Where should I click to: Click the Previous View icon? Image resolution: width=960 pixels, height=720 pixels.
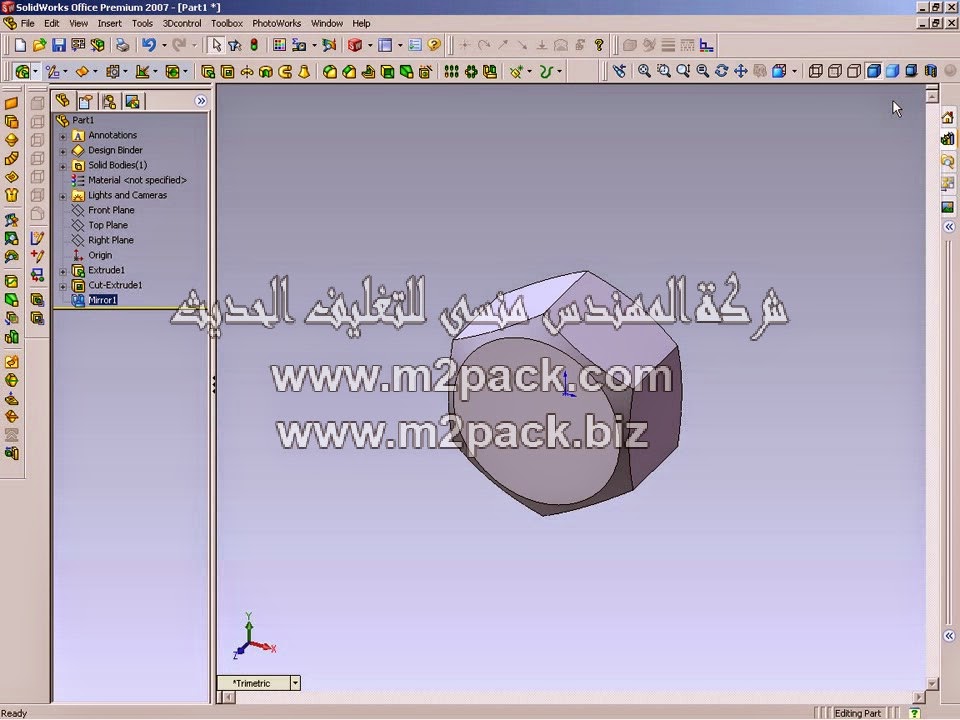[619, 71]
